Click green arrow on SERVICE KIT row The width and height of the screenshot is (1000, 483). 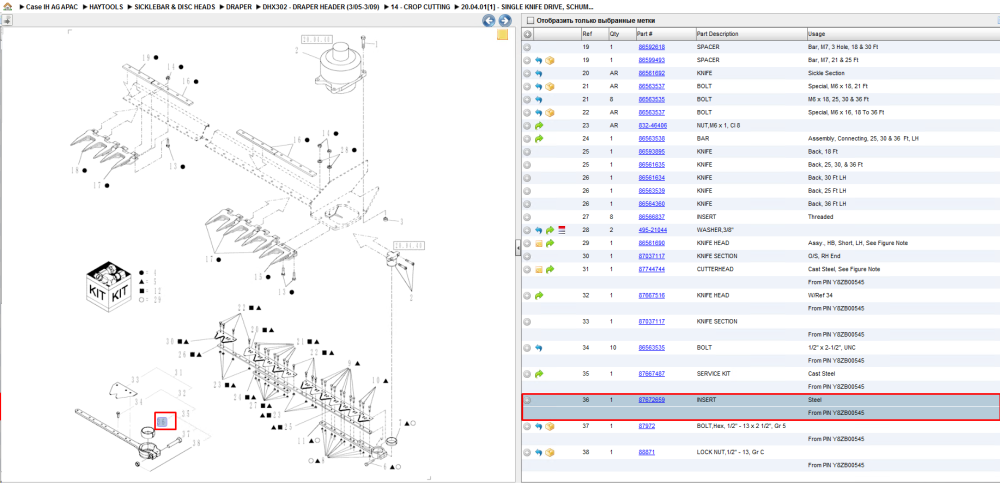(x=539, y=374)
